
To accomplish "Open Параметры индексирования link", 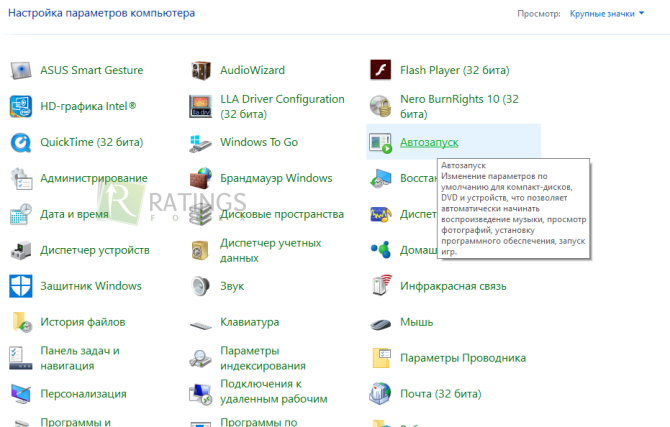I will (263, 358).
